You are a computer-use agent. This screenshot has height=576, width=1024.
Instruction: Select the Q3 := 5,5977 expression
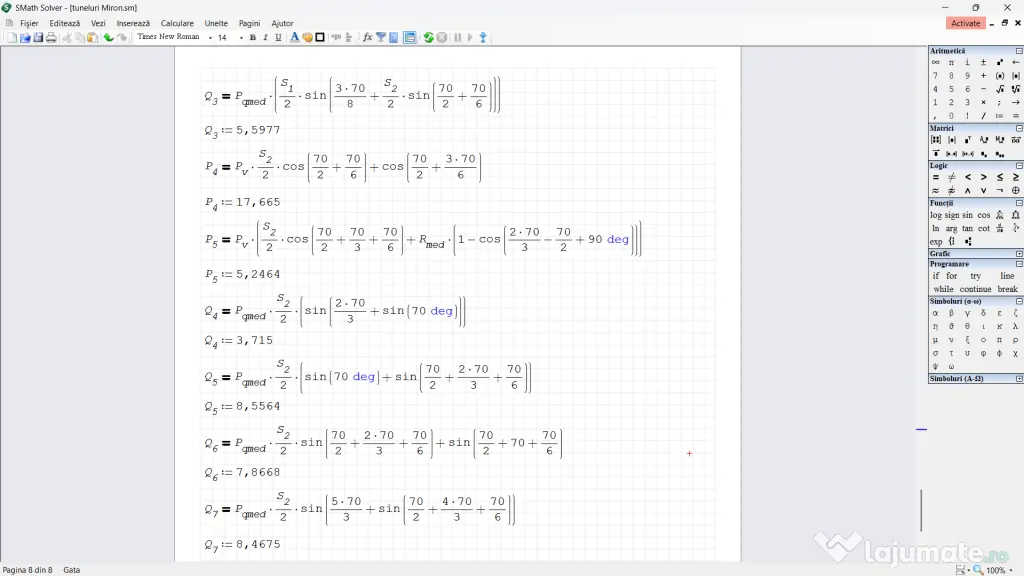pos(242,131)
